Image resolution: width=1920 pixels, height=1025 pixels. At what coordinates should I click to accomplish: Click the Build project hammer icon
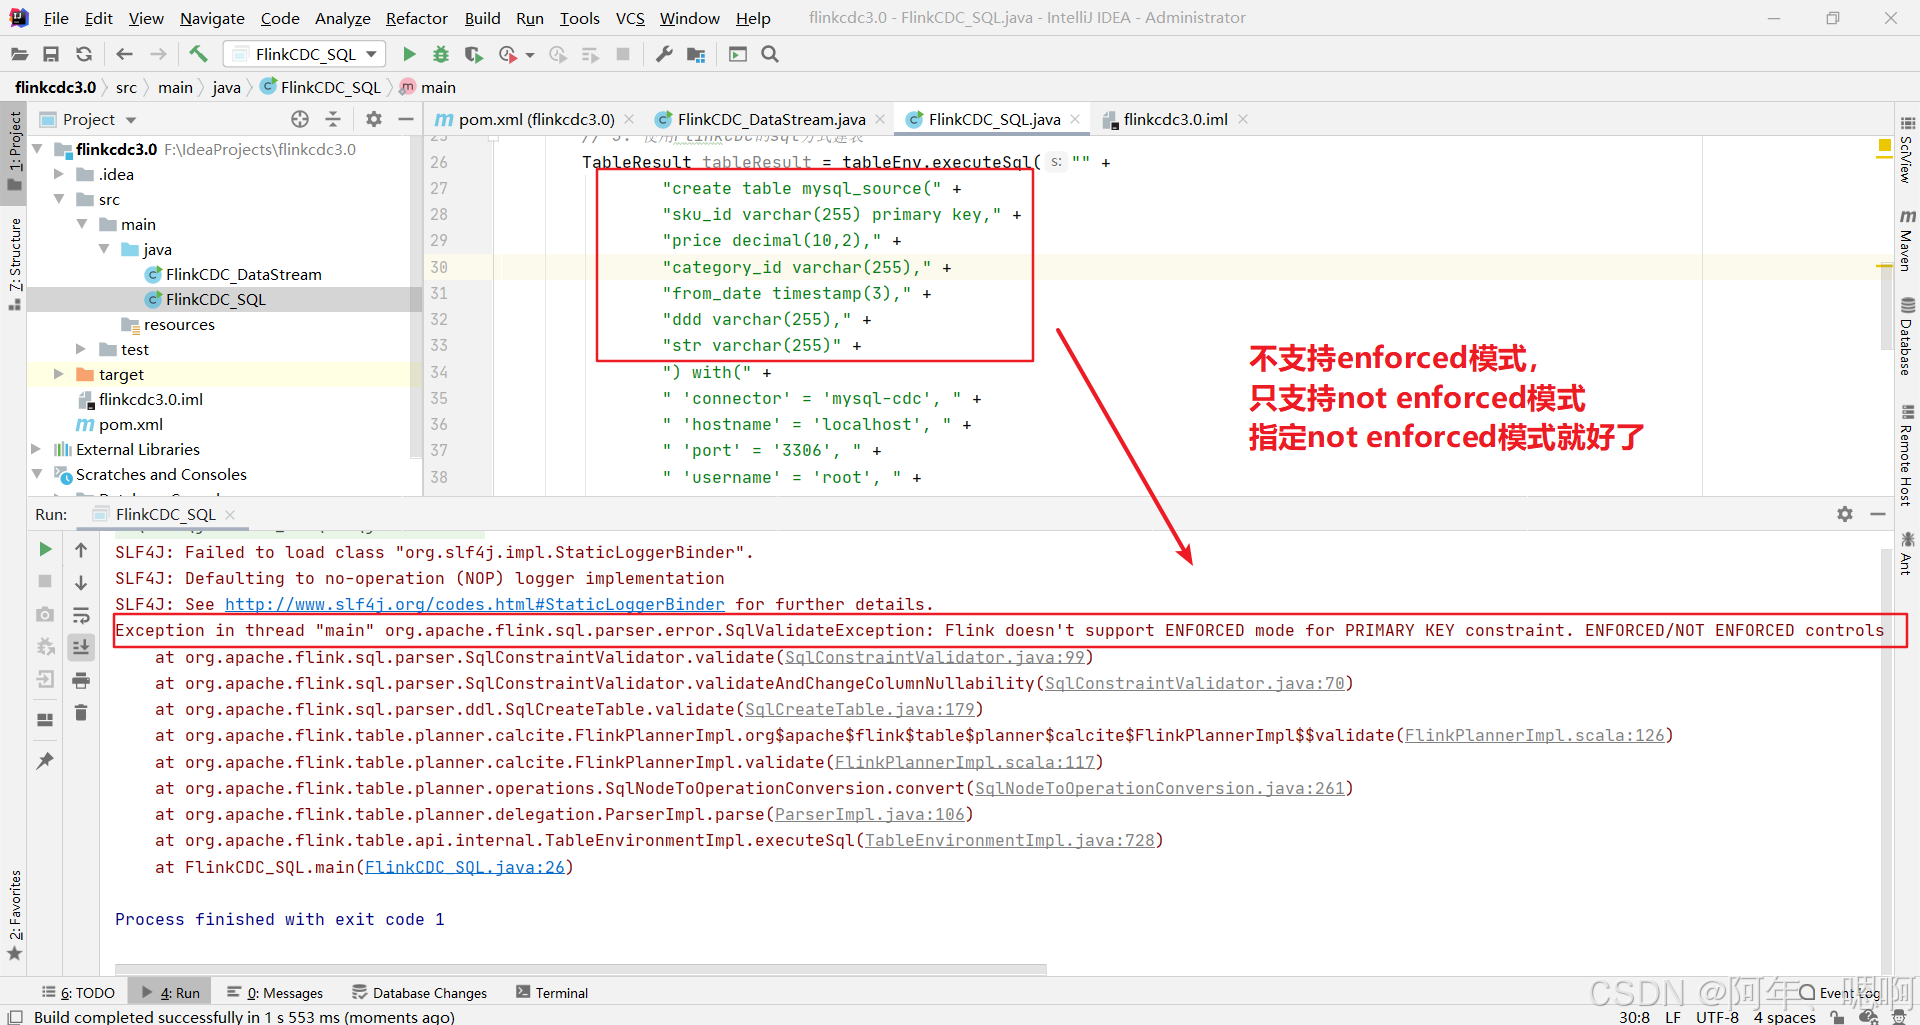[198, 54]
